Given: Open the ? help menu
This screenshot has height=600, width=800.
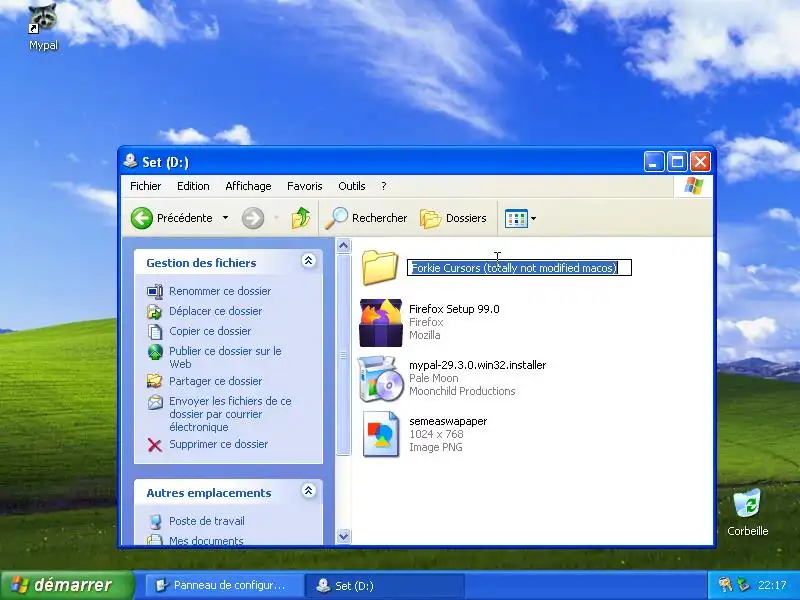Looking at the screenshot, I should click(x=384, y=186).
